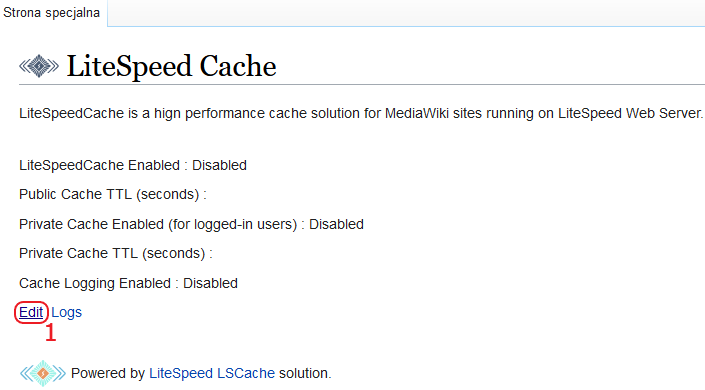Click the Powered by text in footer
This screenshot has width=705, height=390.
[x=108, y=373]
